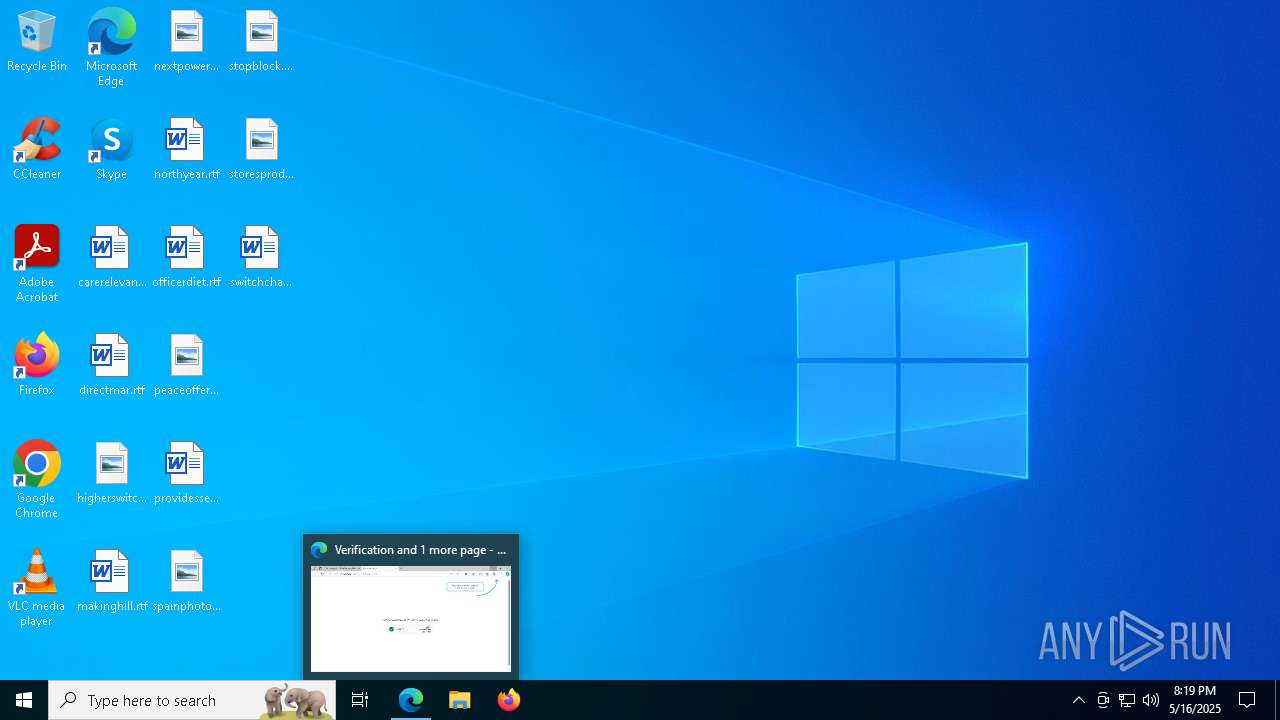Select the nextpower image file on desktop
Image resolution: width=1280 pixels, height=720 pixels.
coord(186,42)
